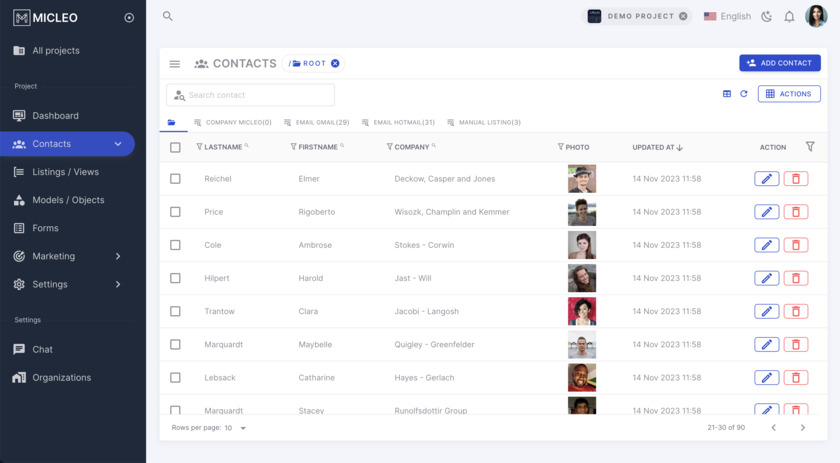Click the Add Contact button
840x463 pixels.
pyautogui.click(x=780, y=63)
